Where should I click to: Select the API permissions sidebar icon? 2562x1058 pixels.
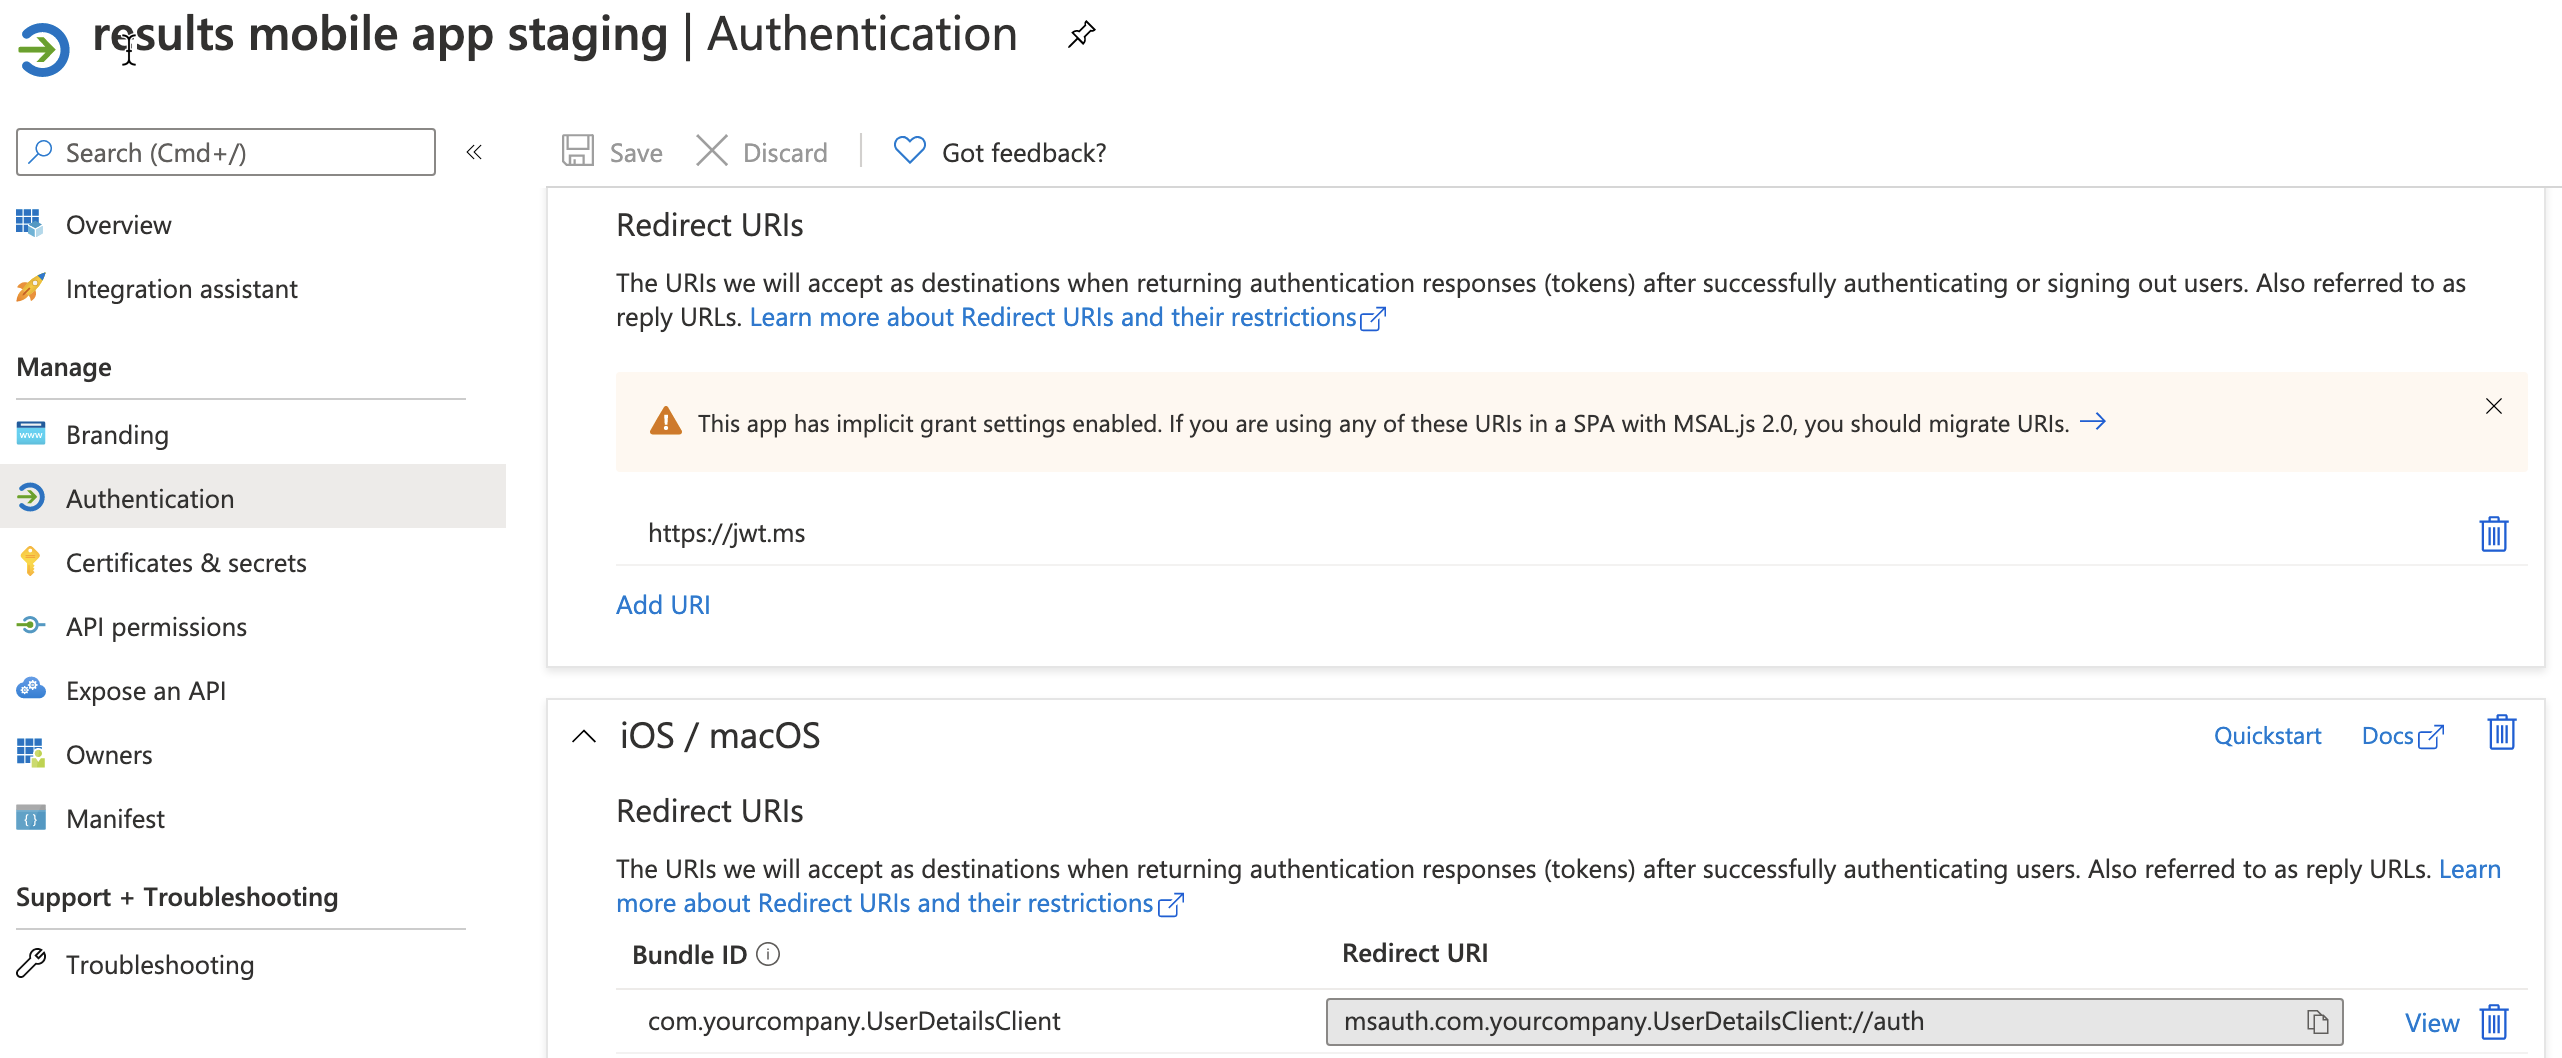click(x=31, y=625)
